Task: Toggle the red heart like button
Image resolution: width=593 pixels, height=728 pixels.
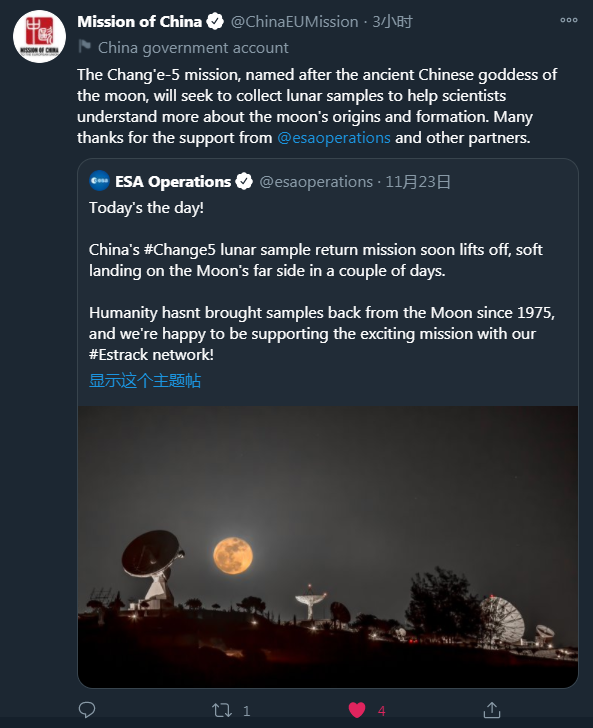Action: point(357,710)
